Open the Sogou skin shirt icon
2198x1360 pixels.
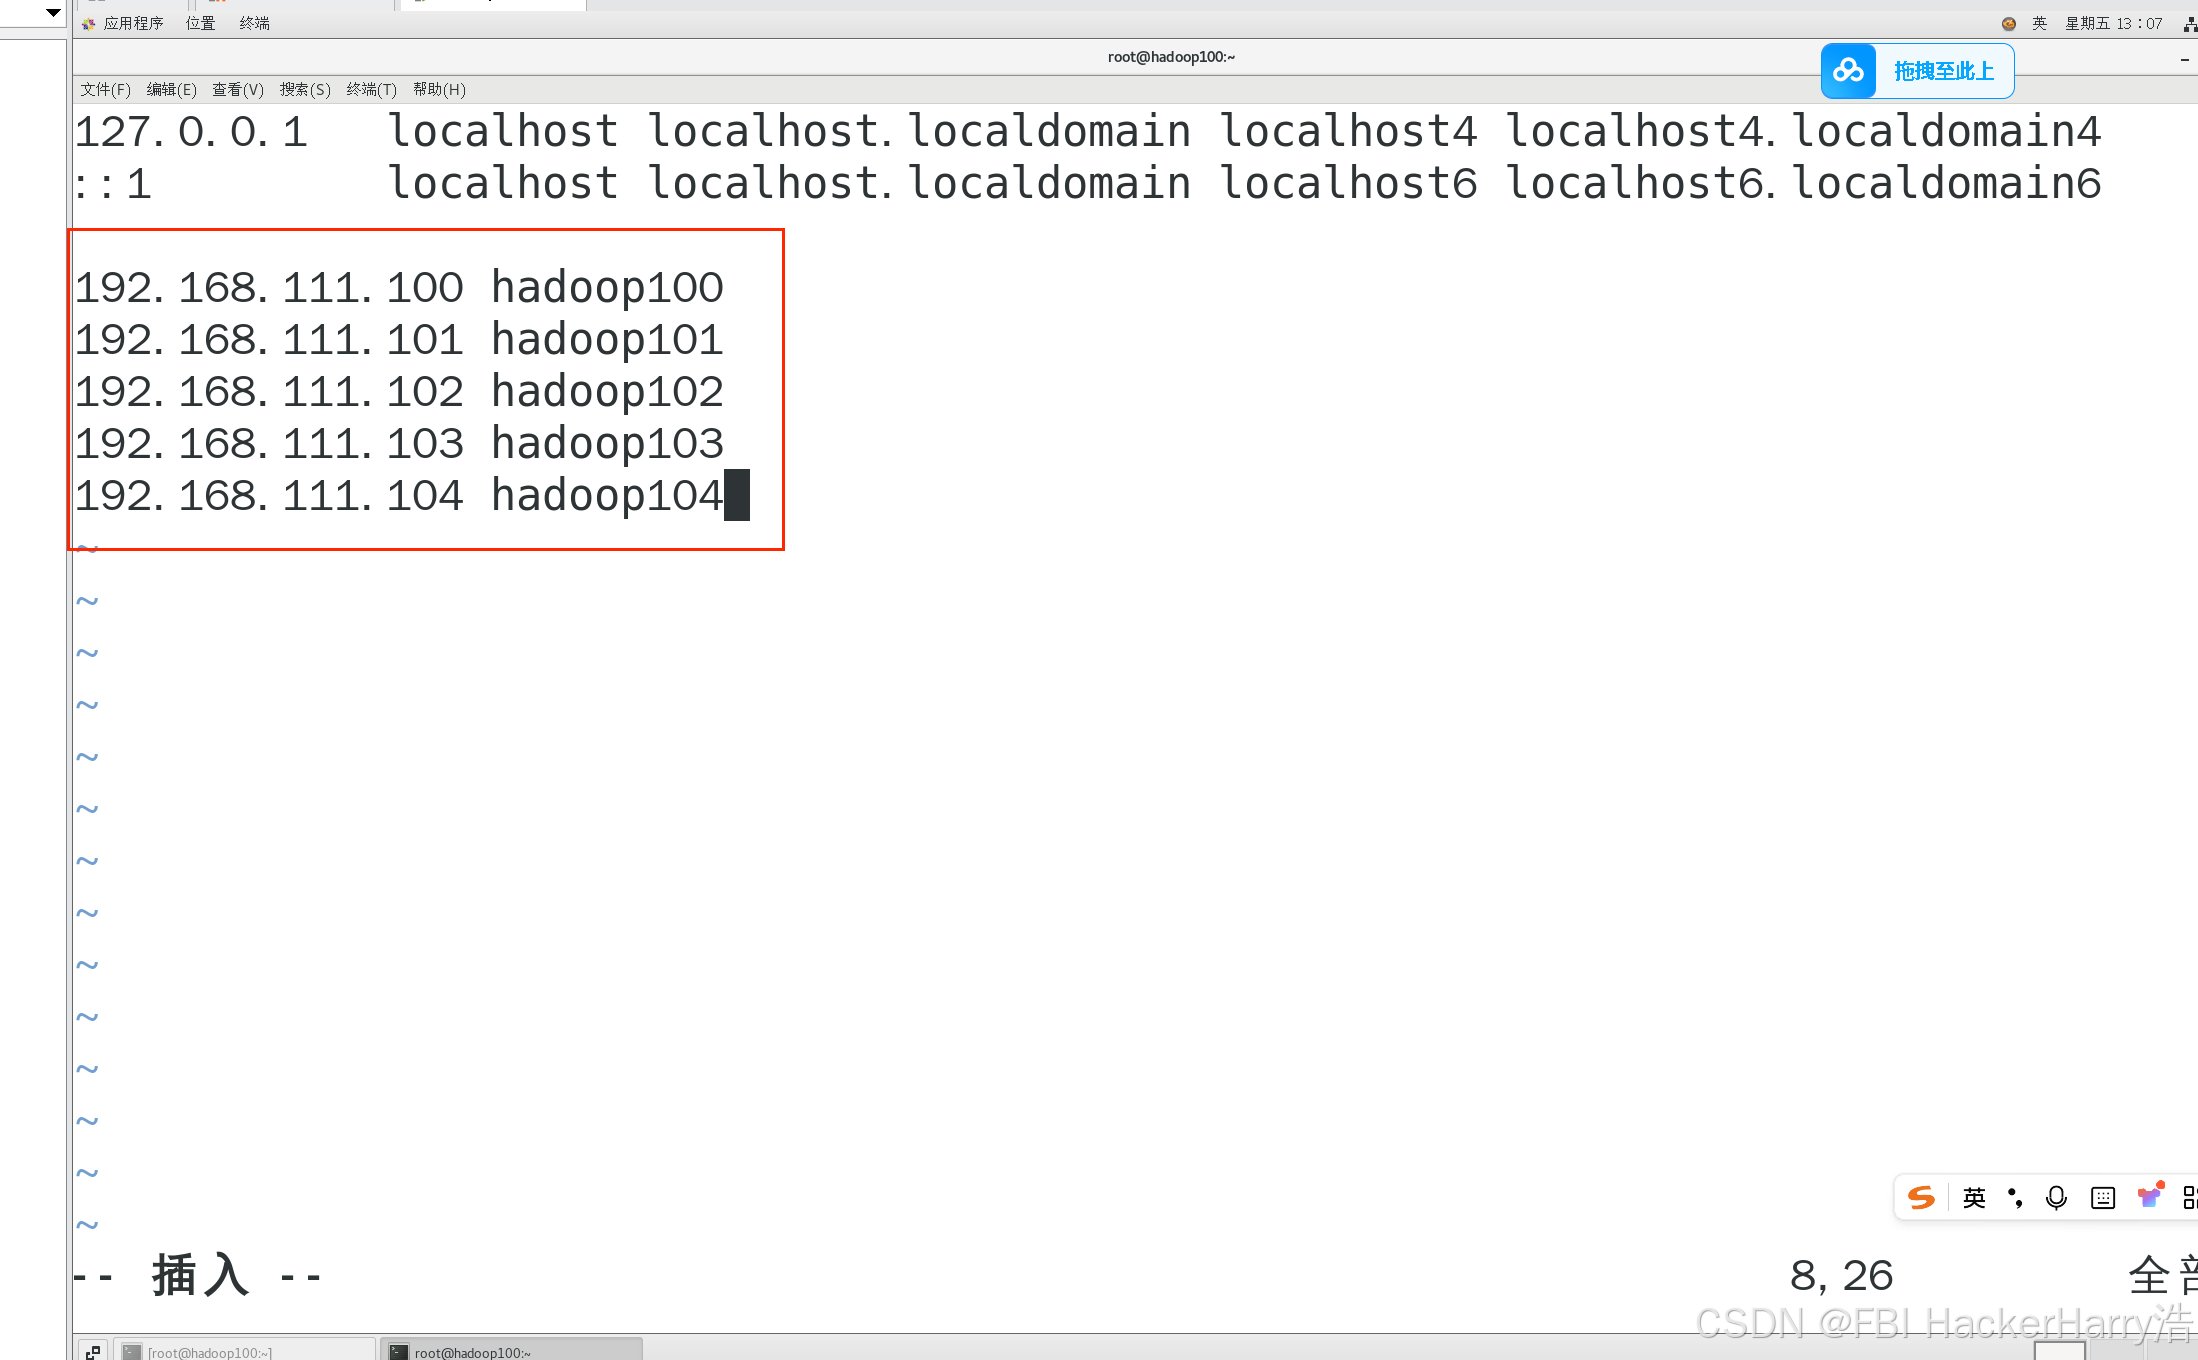(x=2149, y=1196)
